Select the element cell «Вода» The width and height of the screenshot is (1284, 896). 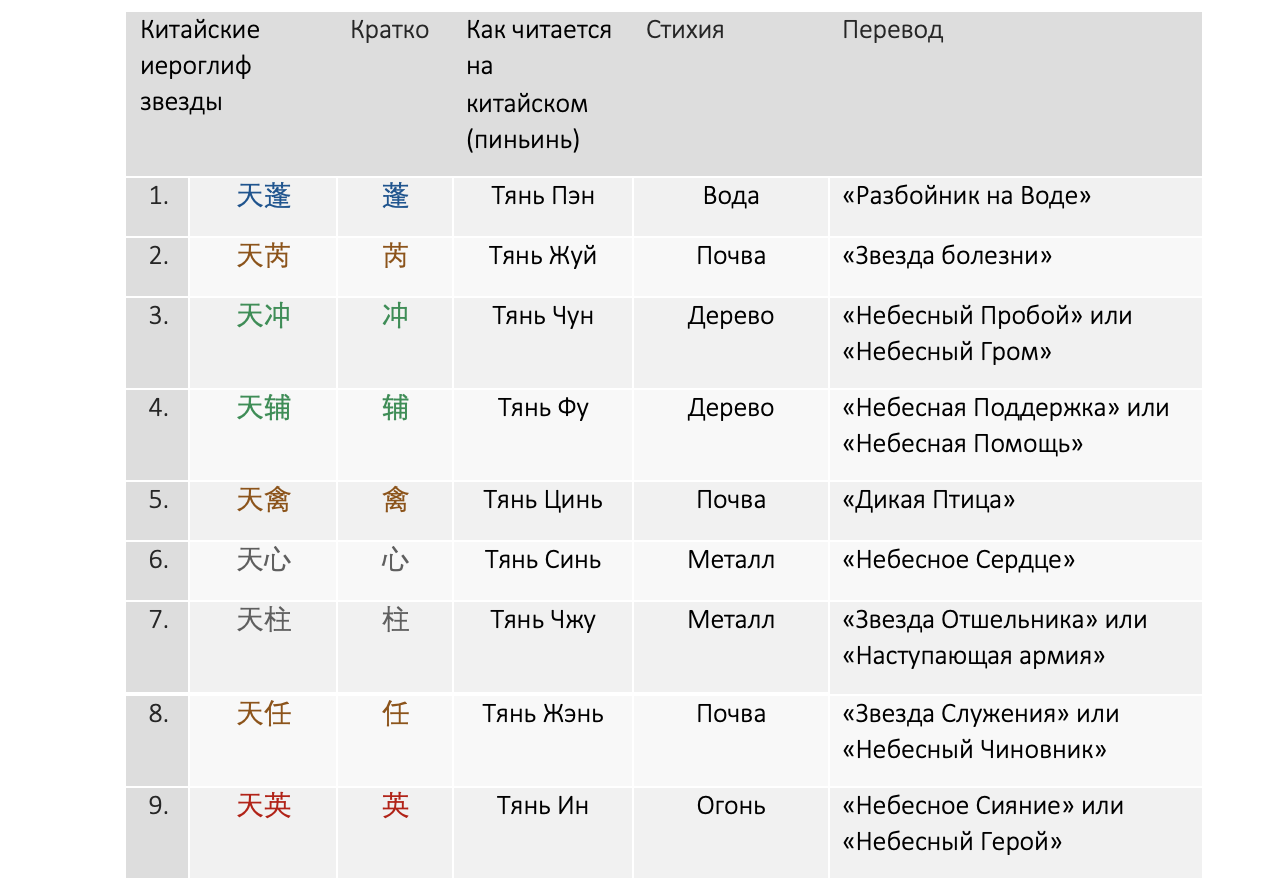731,196
